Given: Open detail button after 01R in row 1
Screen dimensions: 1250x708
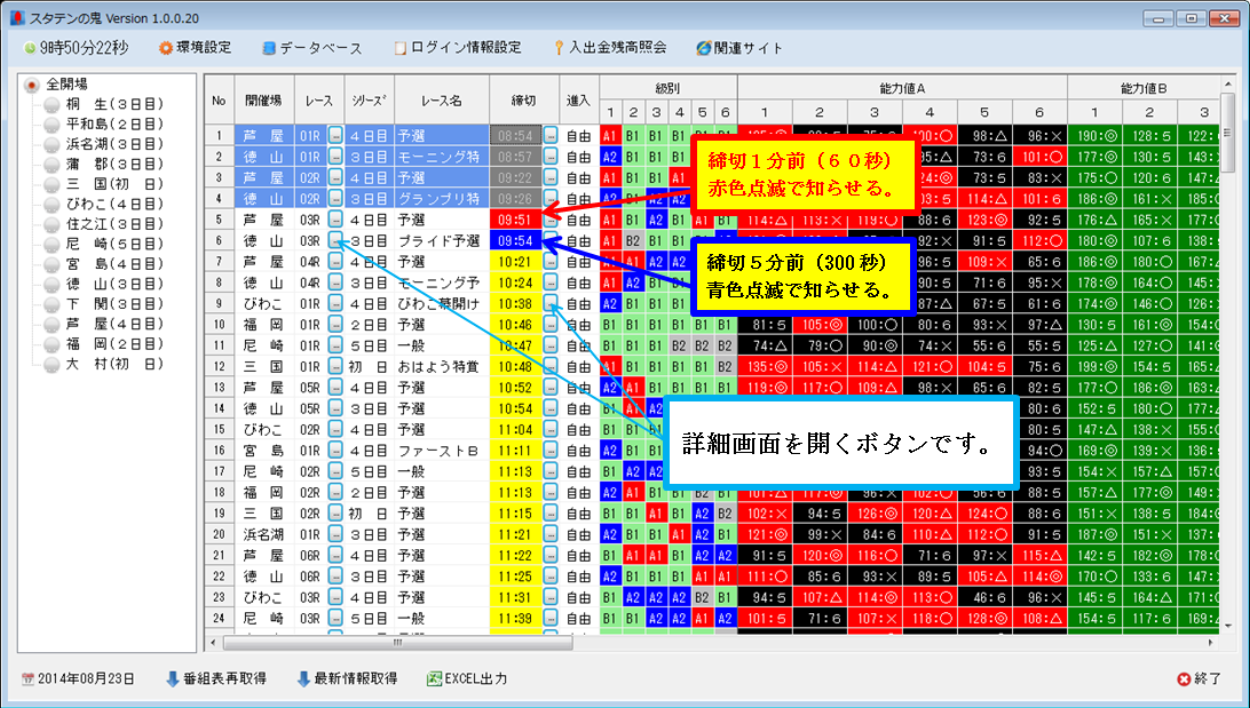Looking at the screenshot, I should (336, 135).
